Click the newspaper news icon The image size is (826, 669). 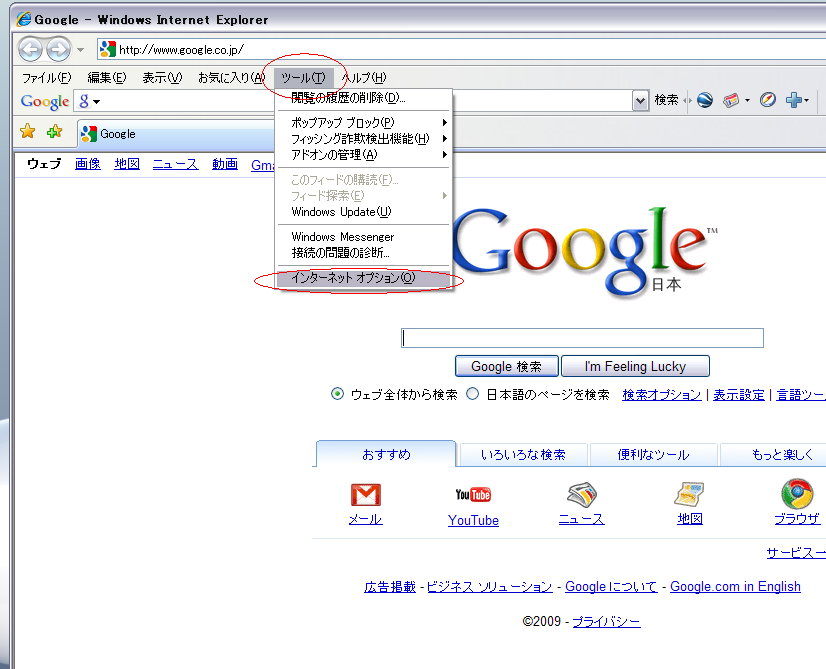point(582,495)
